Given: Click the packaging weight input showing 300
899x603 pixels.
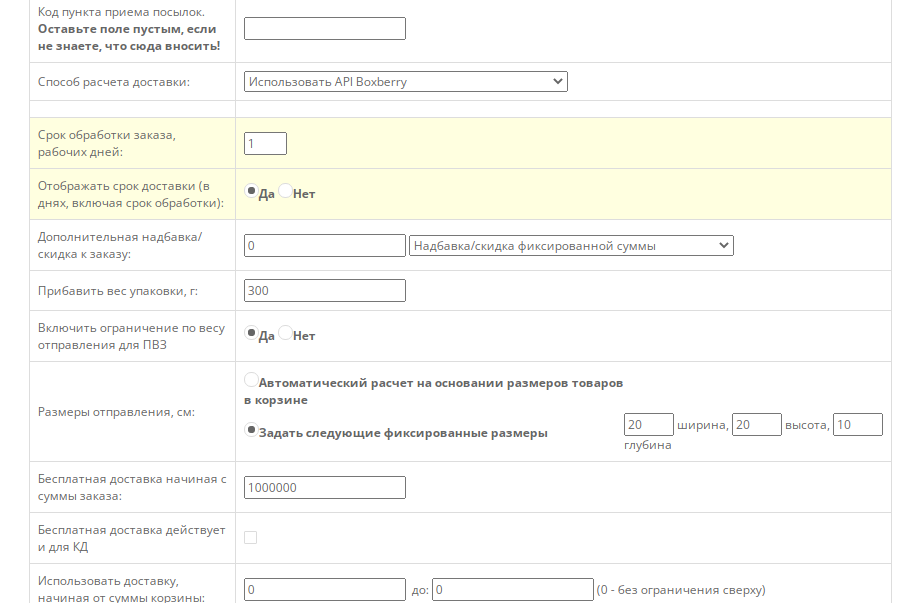Looking at the screenshot, I should click(x=324, y=290).
